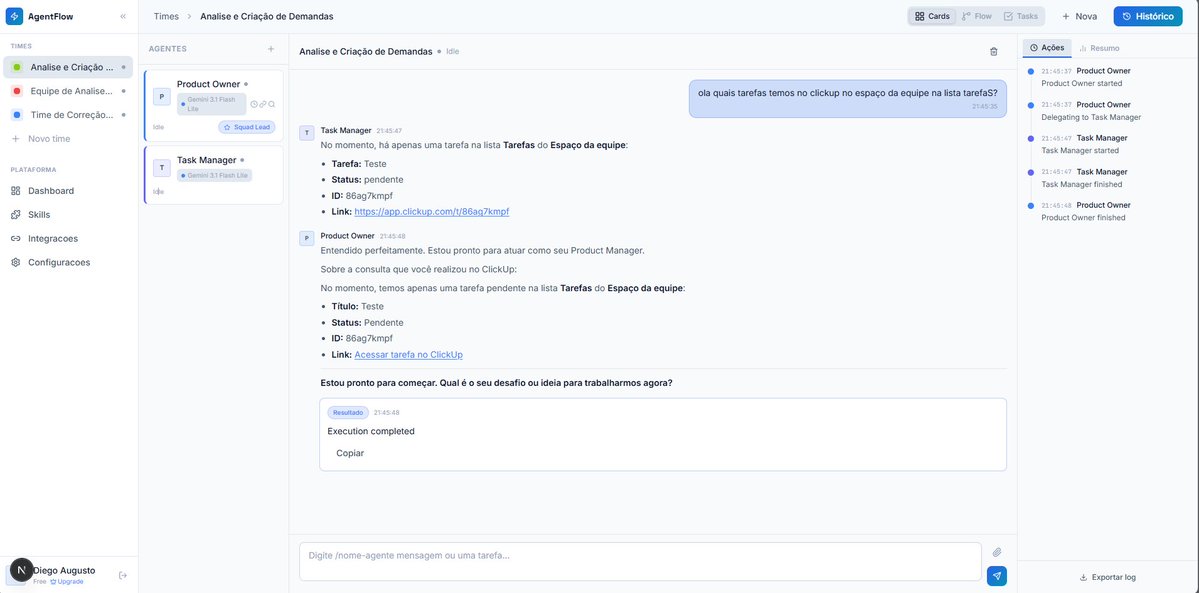
Task: Click the Task Manager finished log entry
Action: pyautogui.click(x=1086, y=178)
